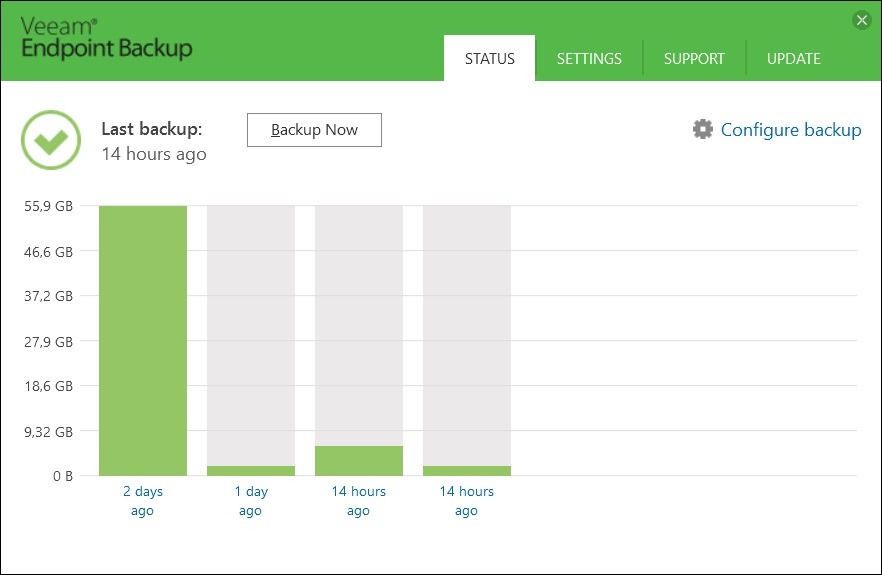This screenshot has width=882, height=575.
Task: Click the Last backup status text
Action: coord(154,141)
